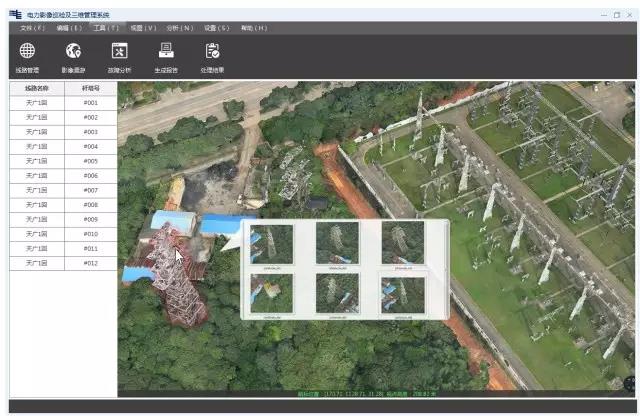Image resolution: width=640 pixels, height=416 pixels.
Task: Click the 生成报告 icon
Action: tap(166, 51)
